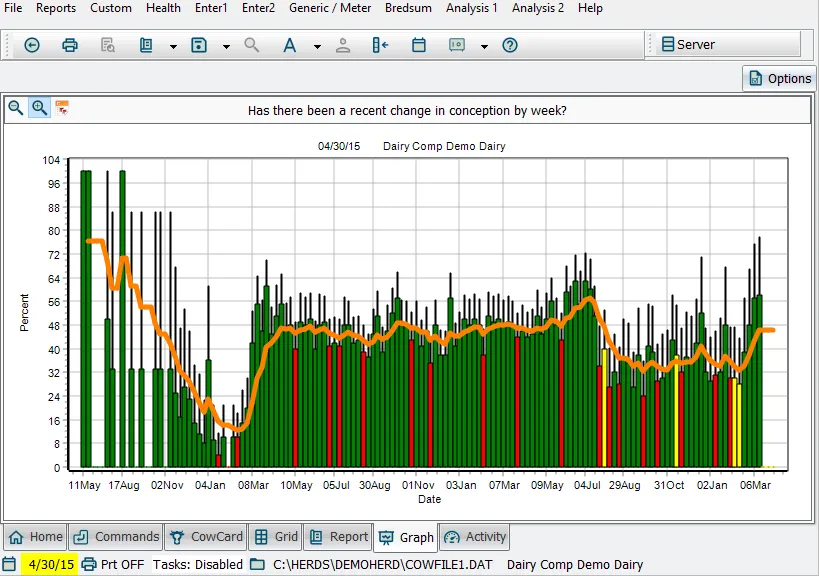Switch to the CowCard tab
The image size is (819, 576).
click(x=206, y=537)
